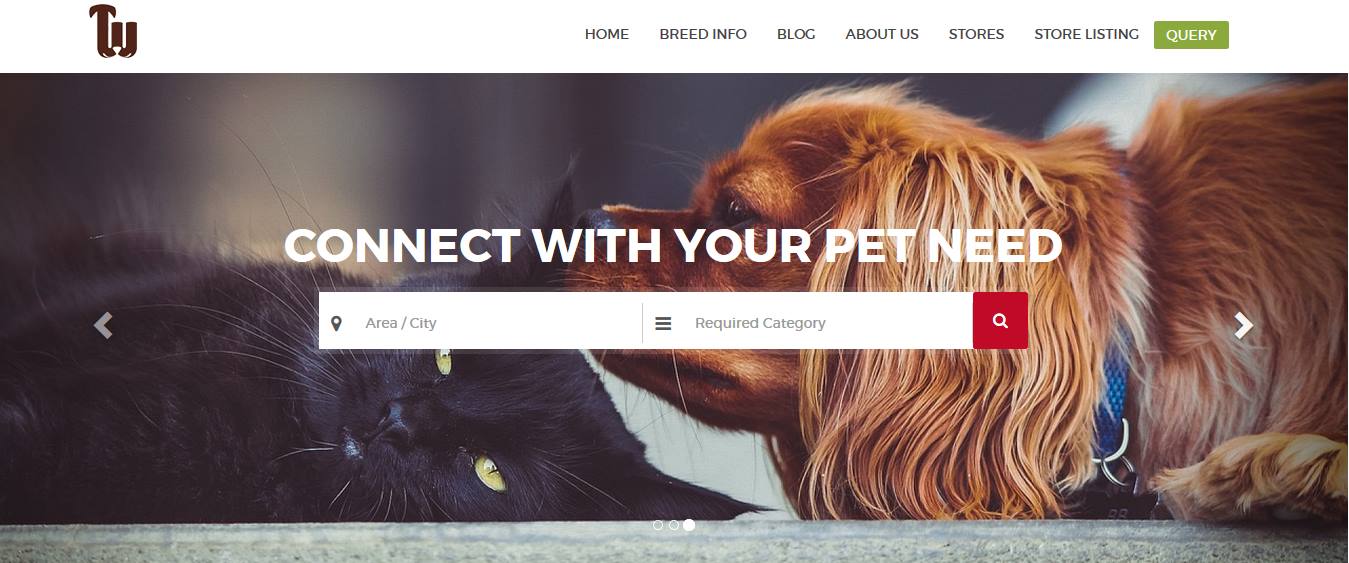Open the HOME menu item

607,34
